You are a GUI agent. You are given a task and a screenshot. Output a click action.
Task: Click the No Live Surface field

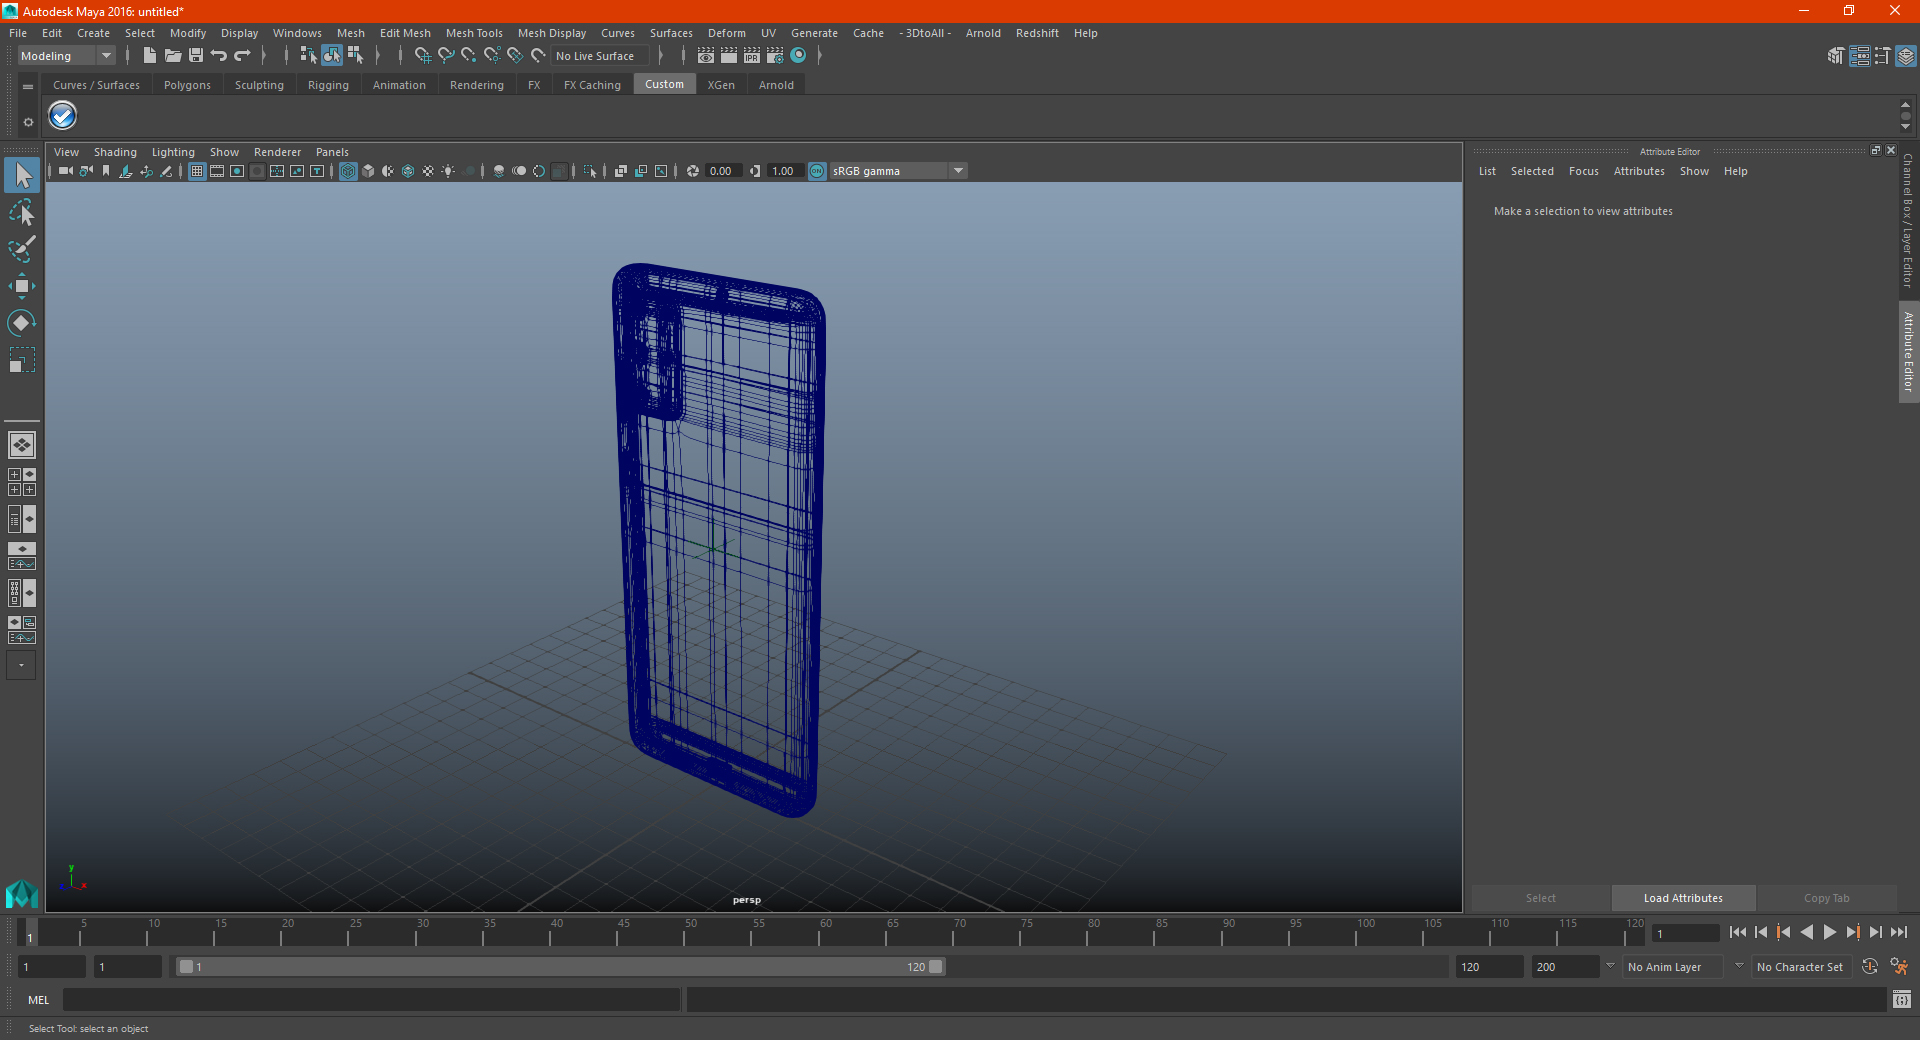click(x=600, y=56)
